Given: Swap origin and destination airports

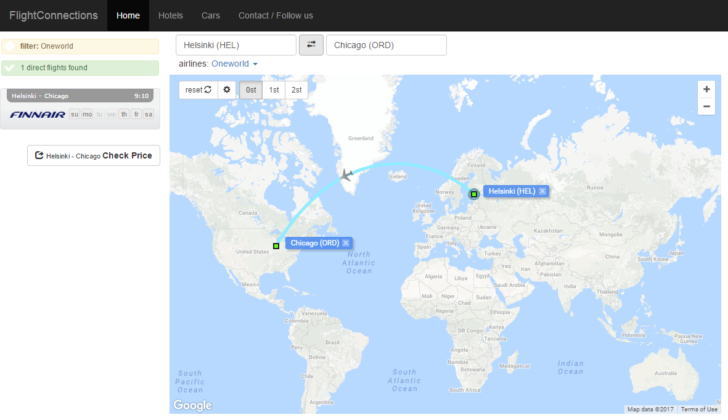Looking at the screenshot, I should 311,45.
